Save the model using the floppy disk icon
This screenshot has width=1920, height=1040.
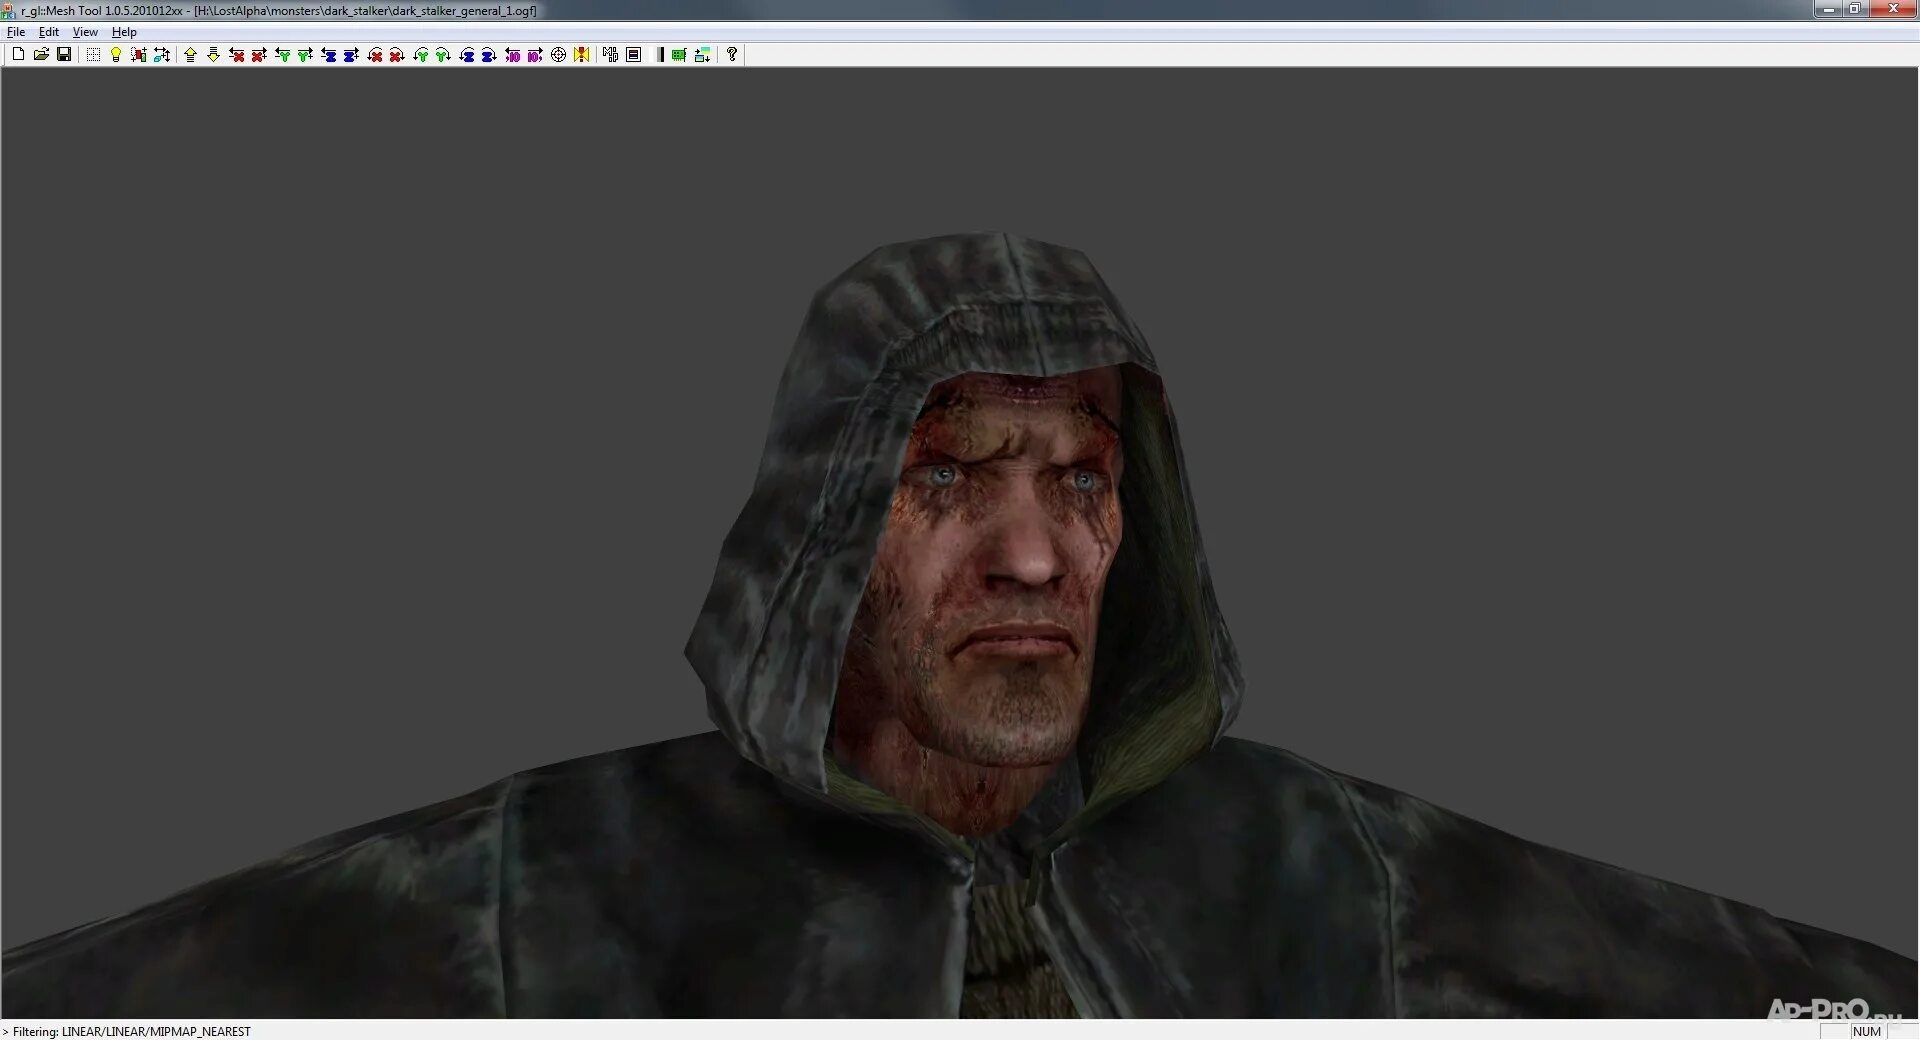[64, 55]
